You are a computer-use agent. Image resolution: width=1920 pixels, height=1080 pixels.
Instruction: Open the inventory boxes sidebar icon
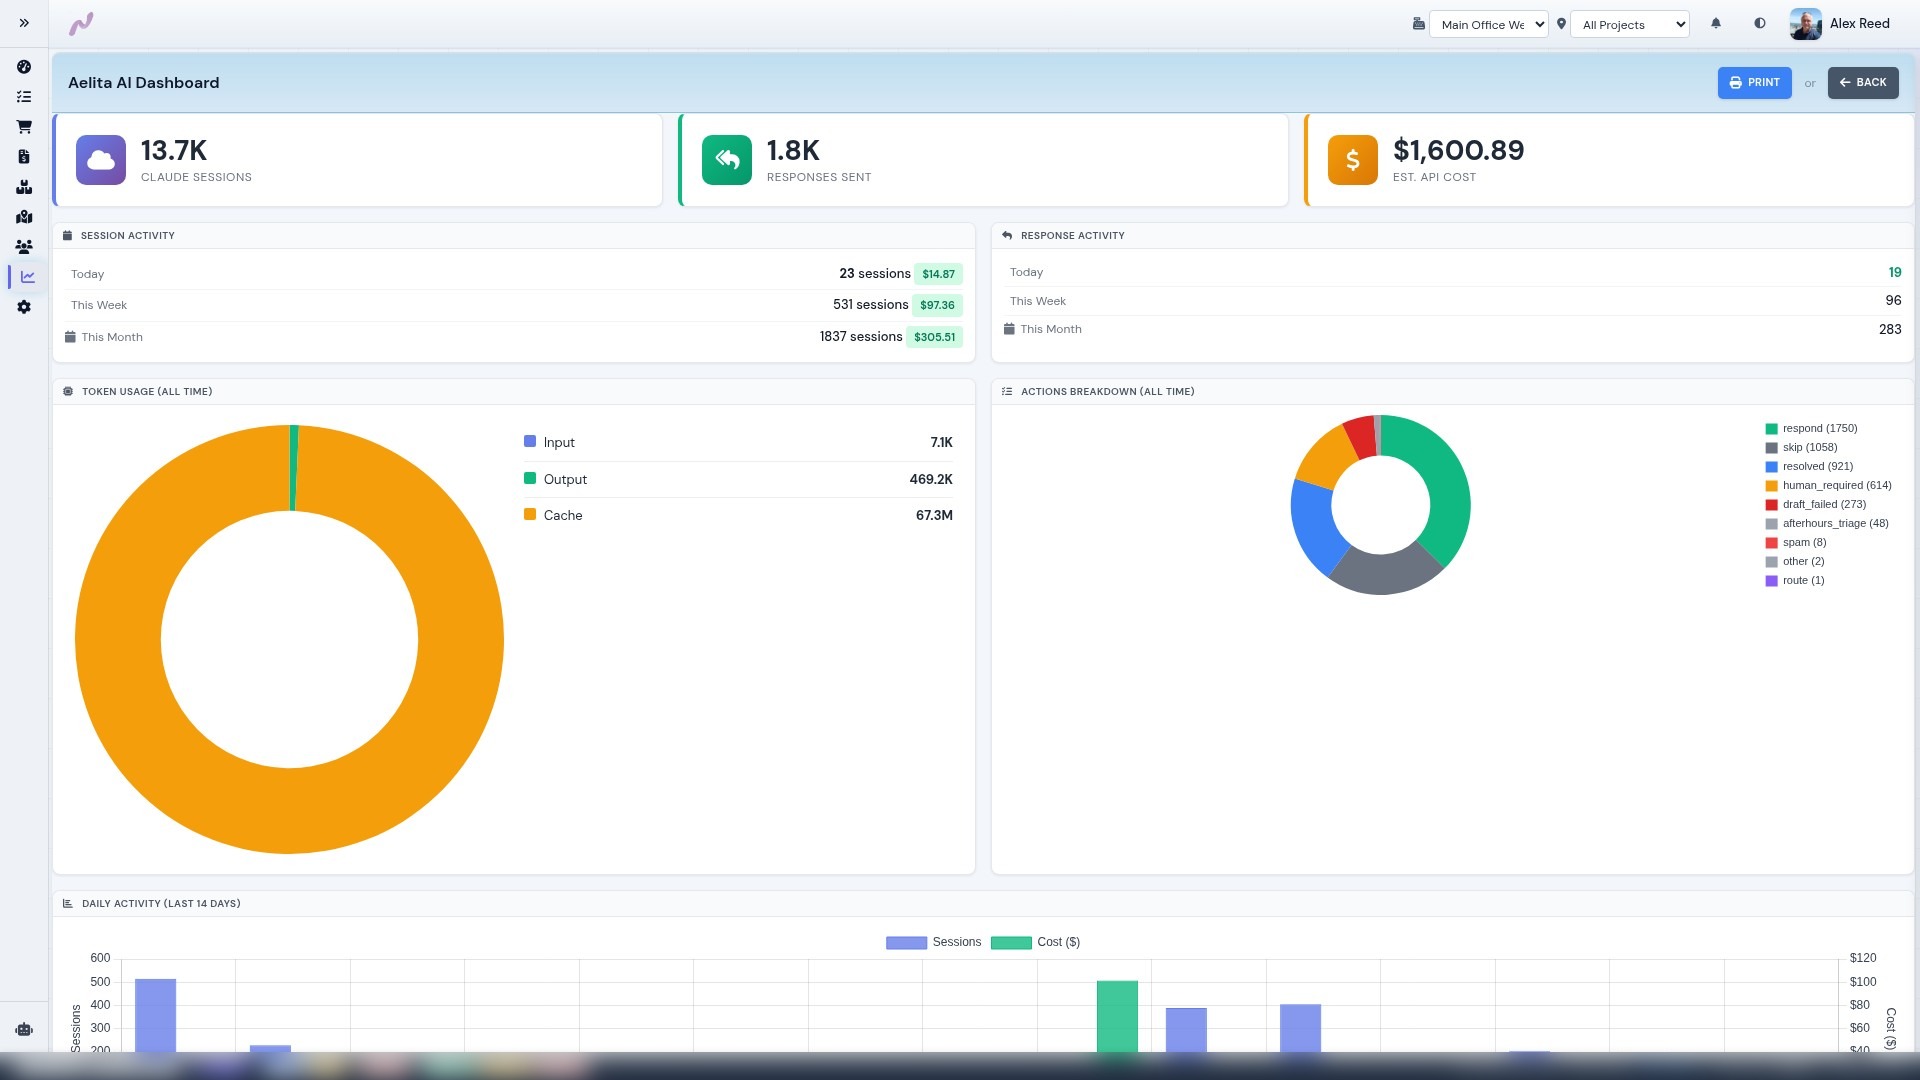[x=24, y=187]
